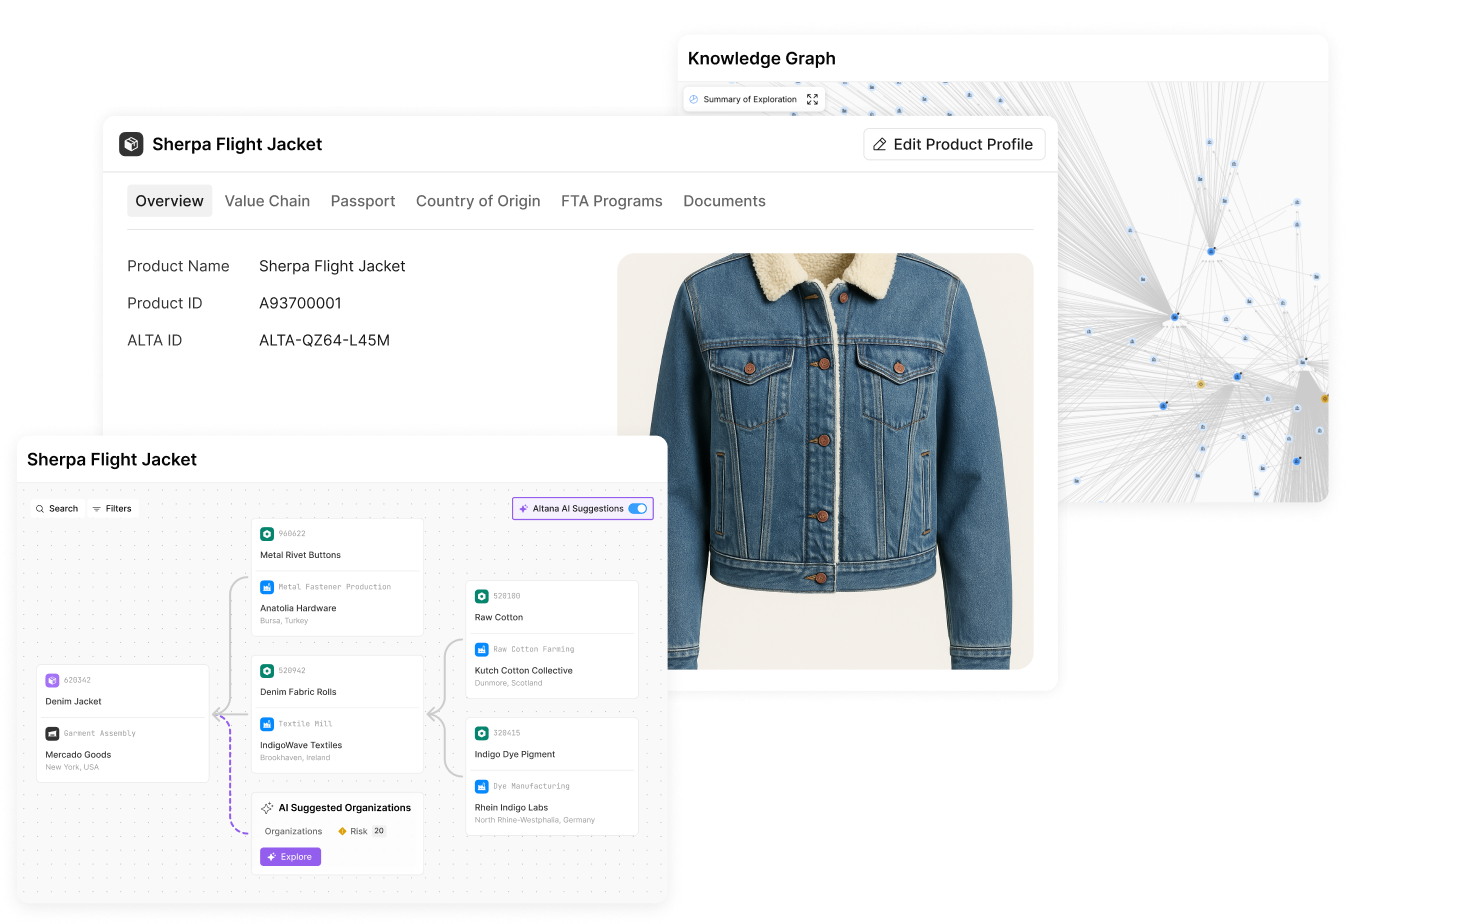The image size is (1472, 924).
Task: Go to the FTA Programs tab
Action: 612,201
